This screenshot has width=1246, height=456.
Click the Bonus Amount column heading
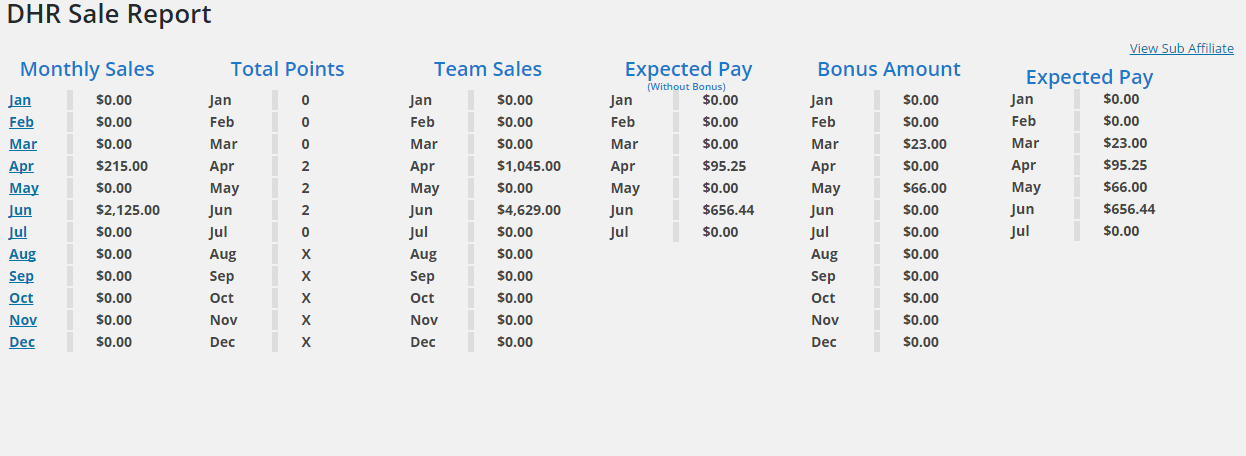tap(888, 69)
